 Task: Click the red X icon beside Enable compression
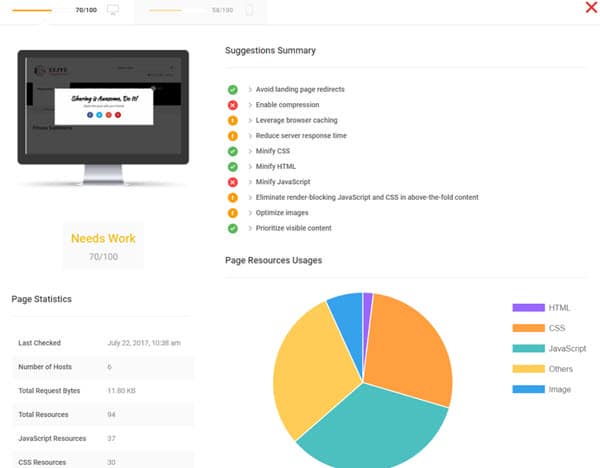232,105
